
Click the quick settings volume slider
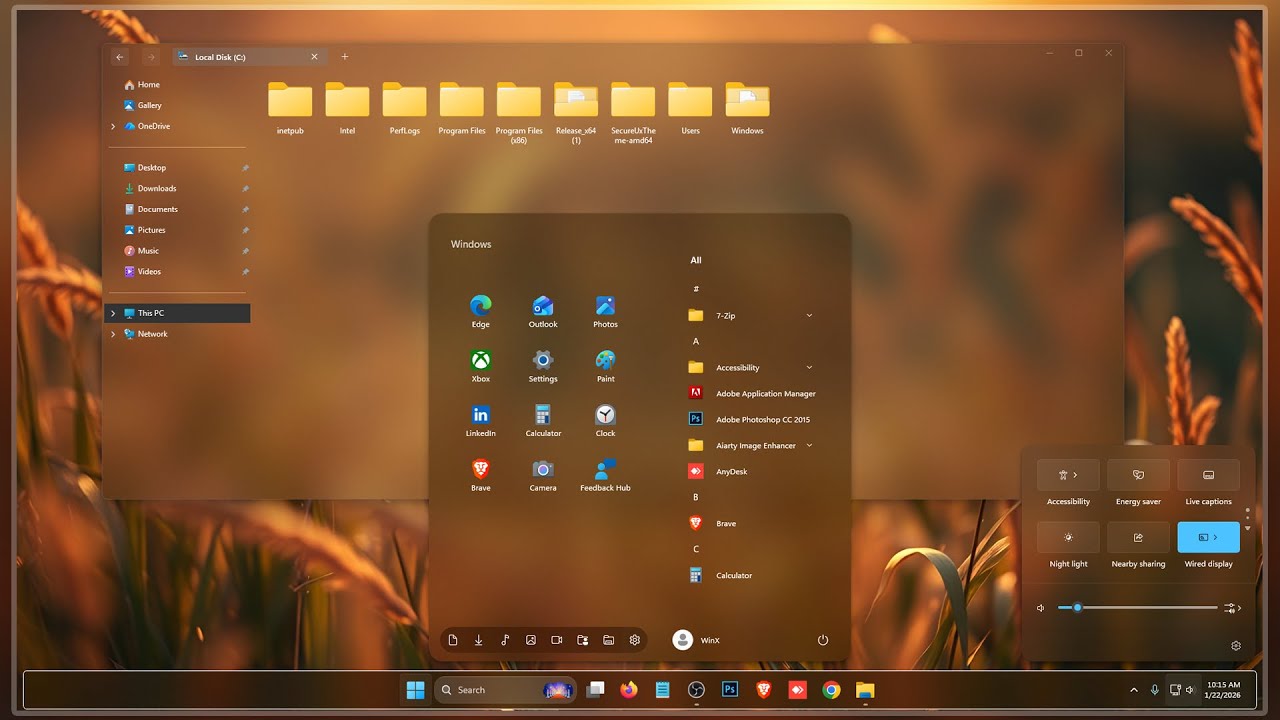click(x=1138, y=608)
